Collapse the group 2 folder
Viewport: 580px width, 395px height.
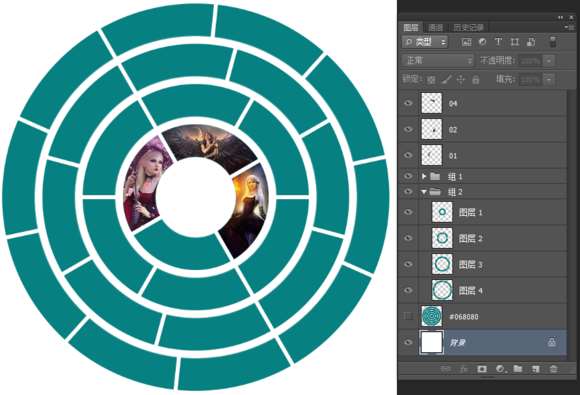tap(424, 192)
